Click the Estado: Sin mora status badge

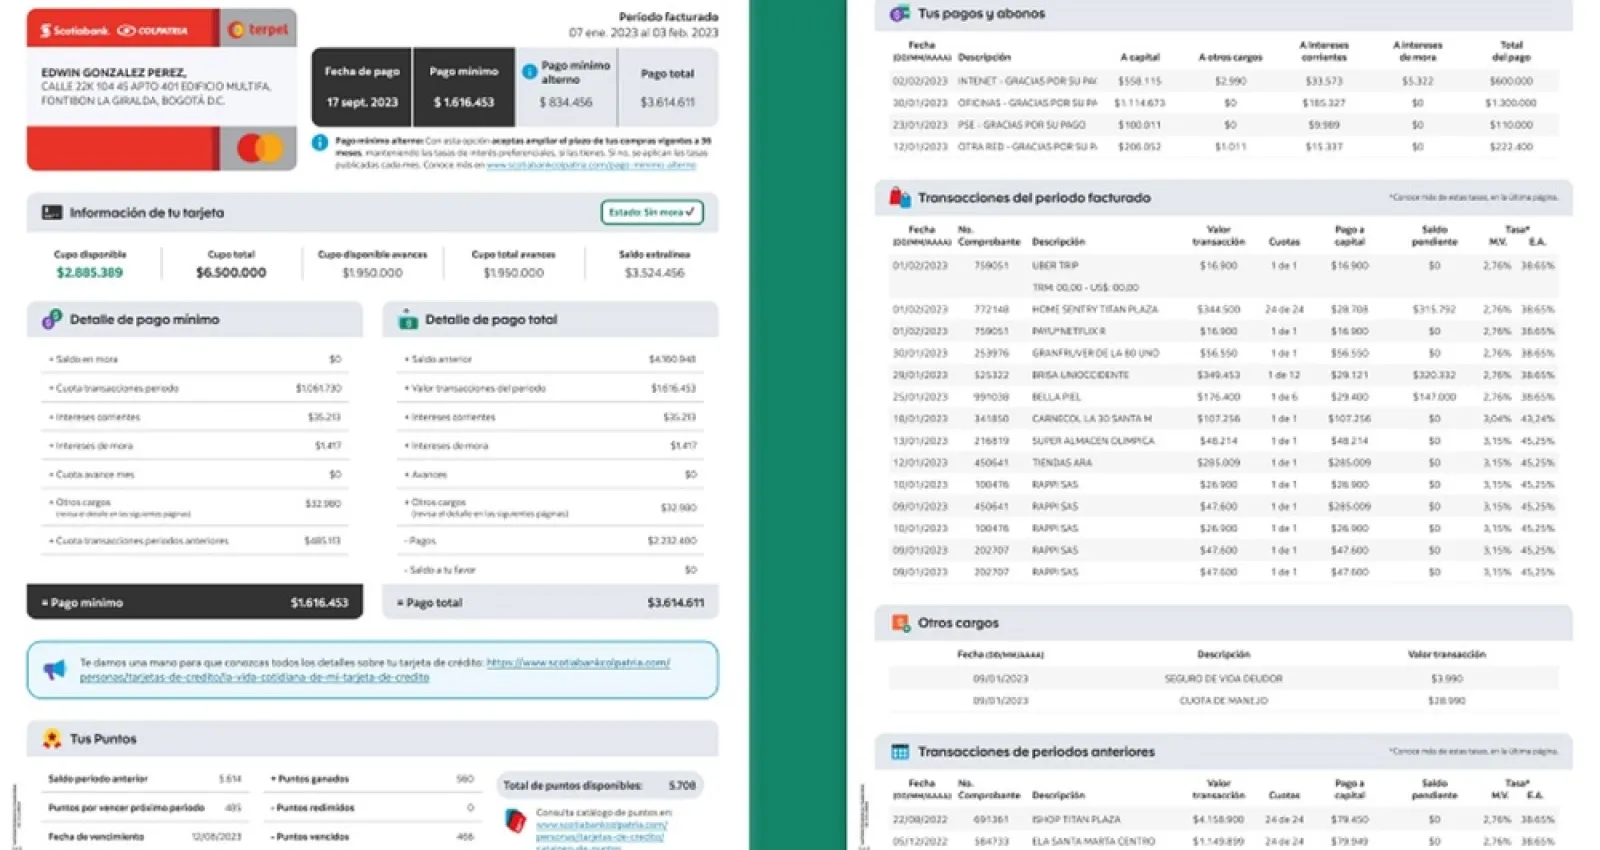(x=652, y=212)
